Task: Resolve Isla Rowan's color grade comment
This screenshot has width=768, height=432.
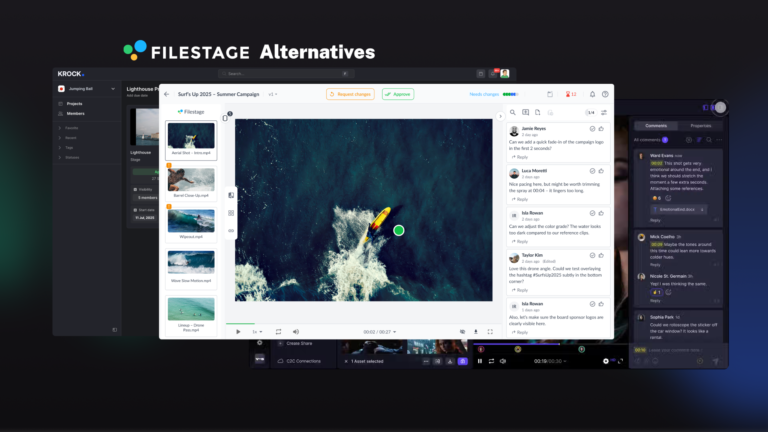Action: (x=592, y=213)
